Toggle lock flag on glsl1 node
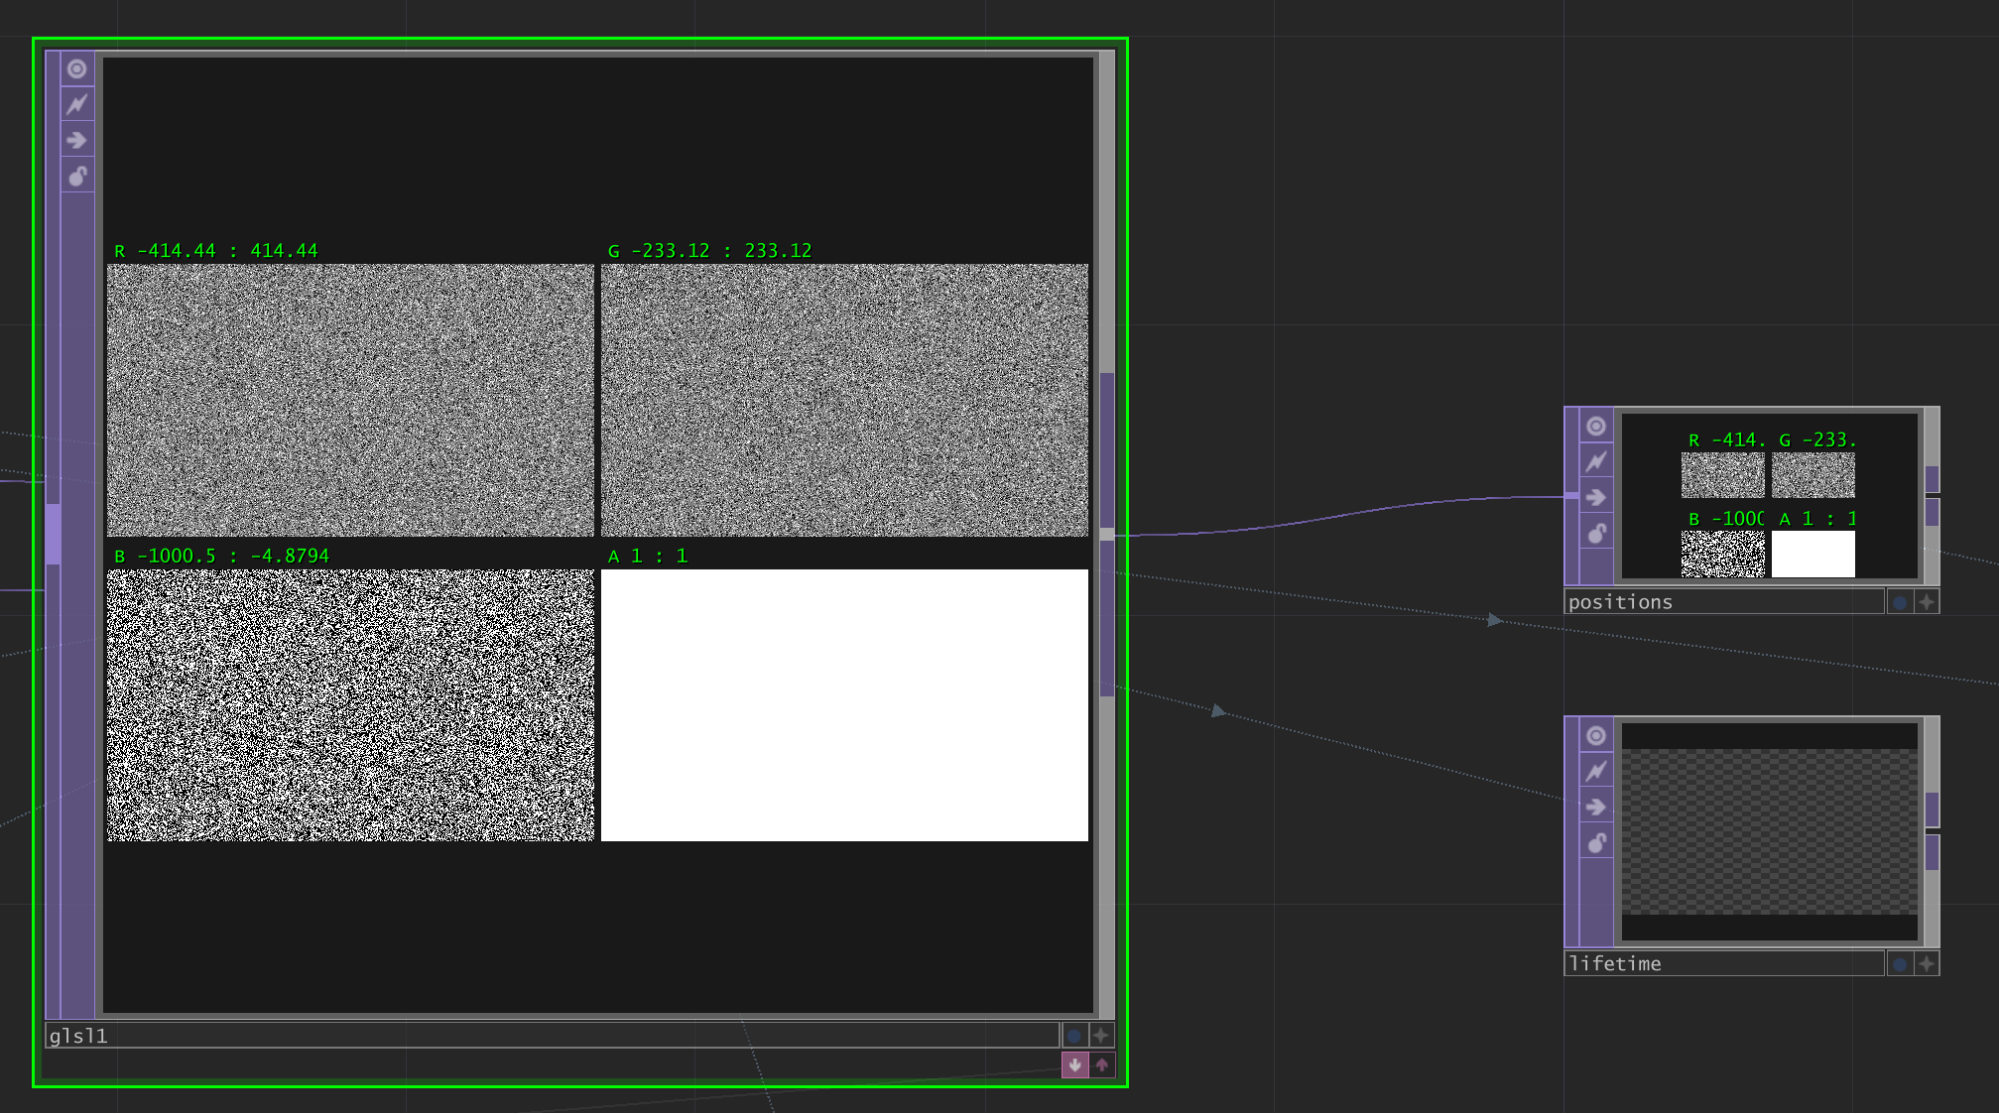Screen dimensions: 1999x1114 click(77, 177)
